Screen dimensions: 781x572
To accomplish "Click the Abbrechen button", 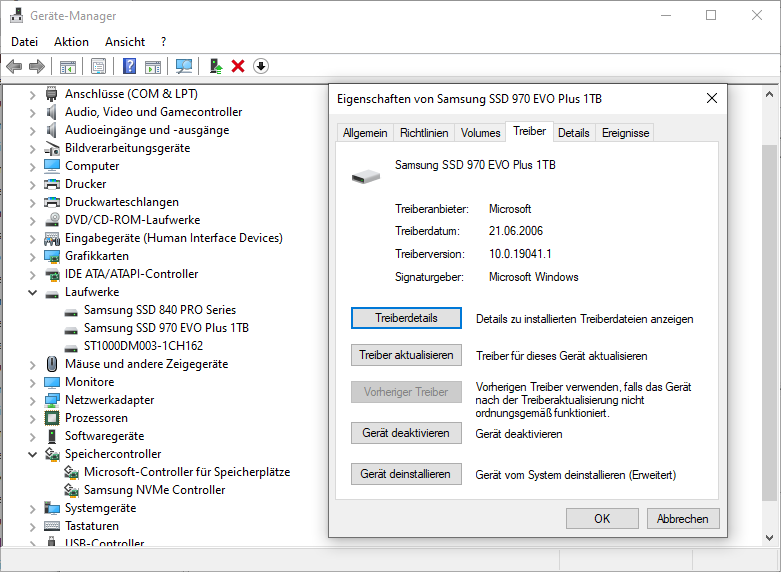I will click(683, 519).
